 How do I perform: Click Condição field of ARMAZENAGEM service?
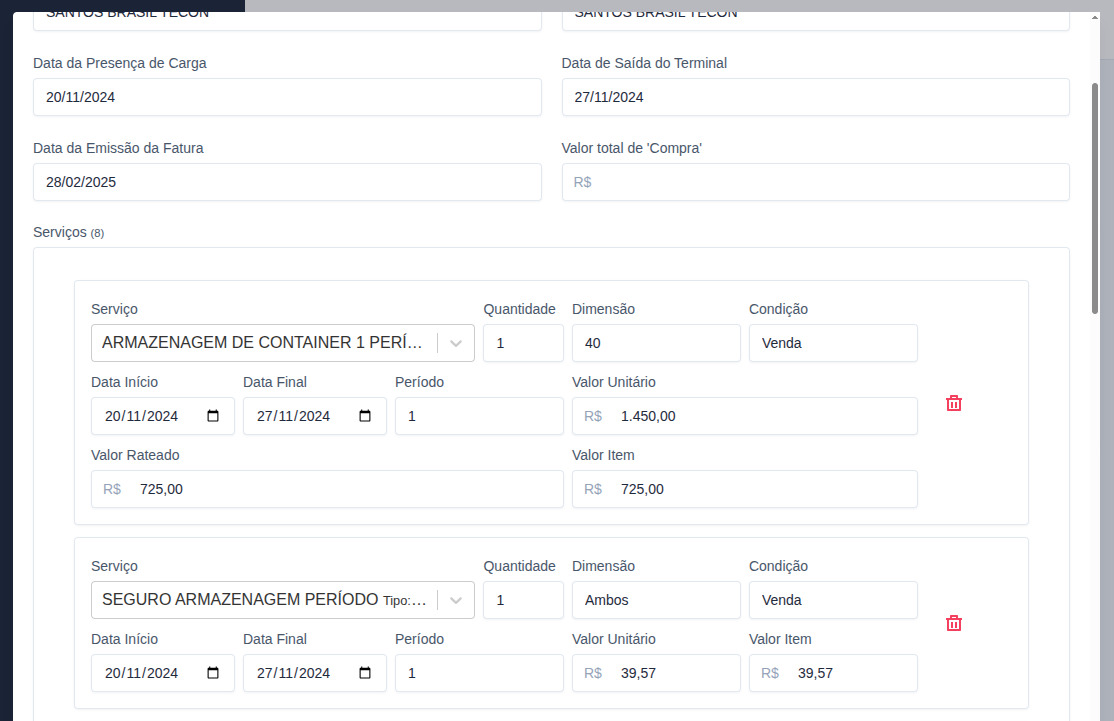tap(833, 343)
